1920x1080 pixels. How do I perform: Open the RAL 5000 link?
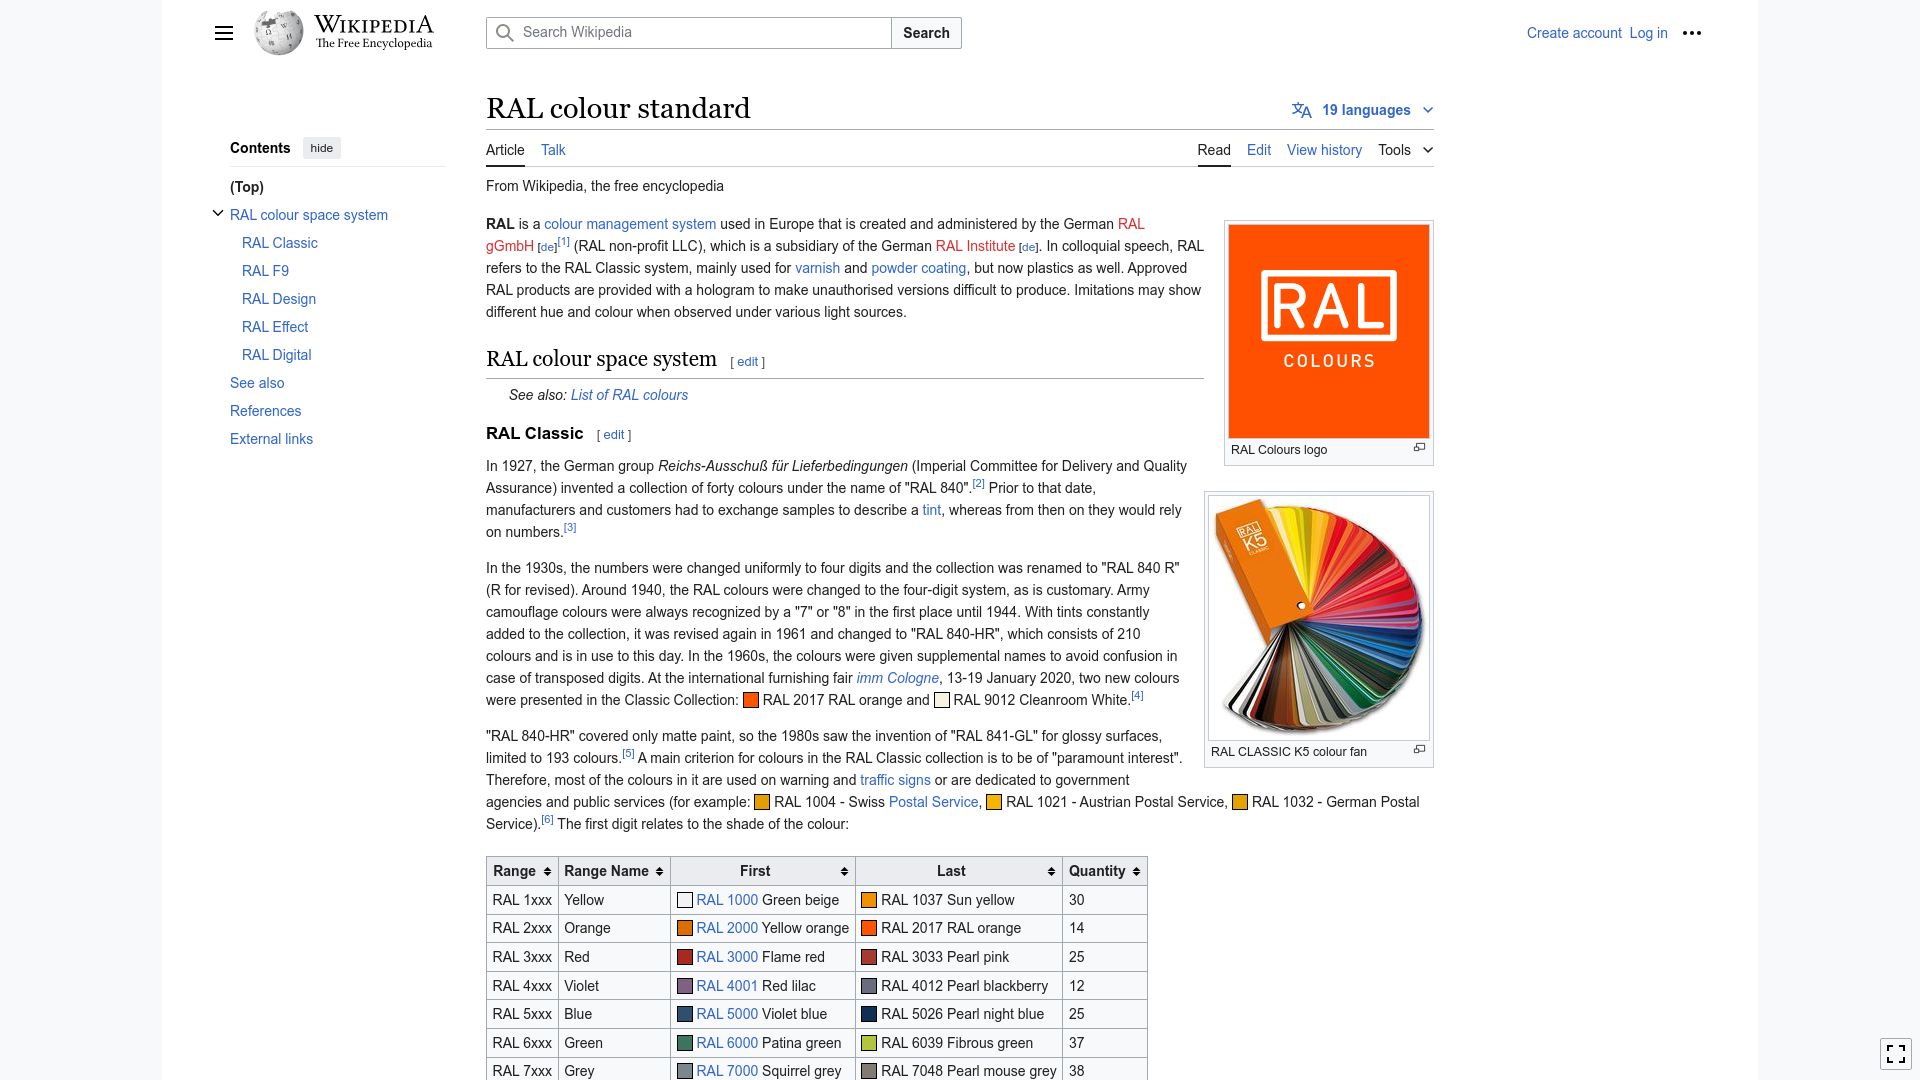[727, 1014]
